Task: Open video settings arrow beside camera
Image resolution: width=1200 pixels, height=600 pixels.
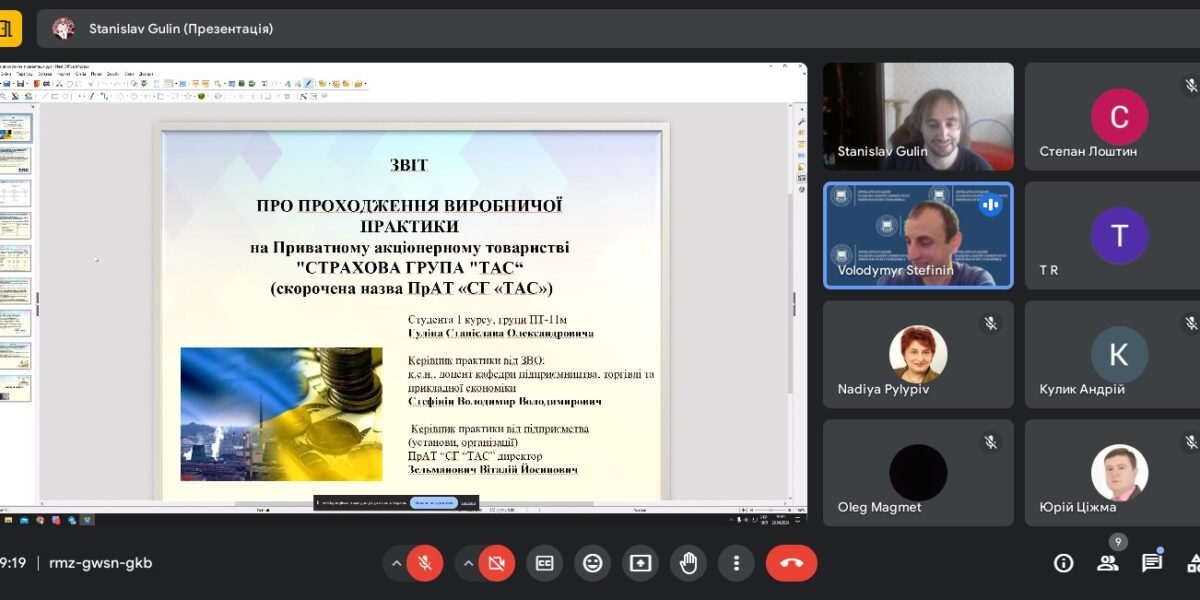Action: [x=468, y=563]
